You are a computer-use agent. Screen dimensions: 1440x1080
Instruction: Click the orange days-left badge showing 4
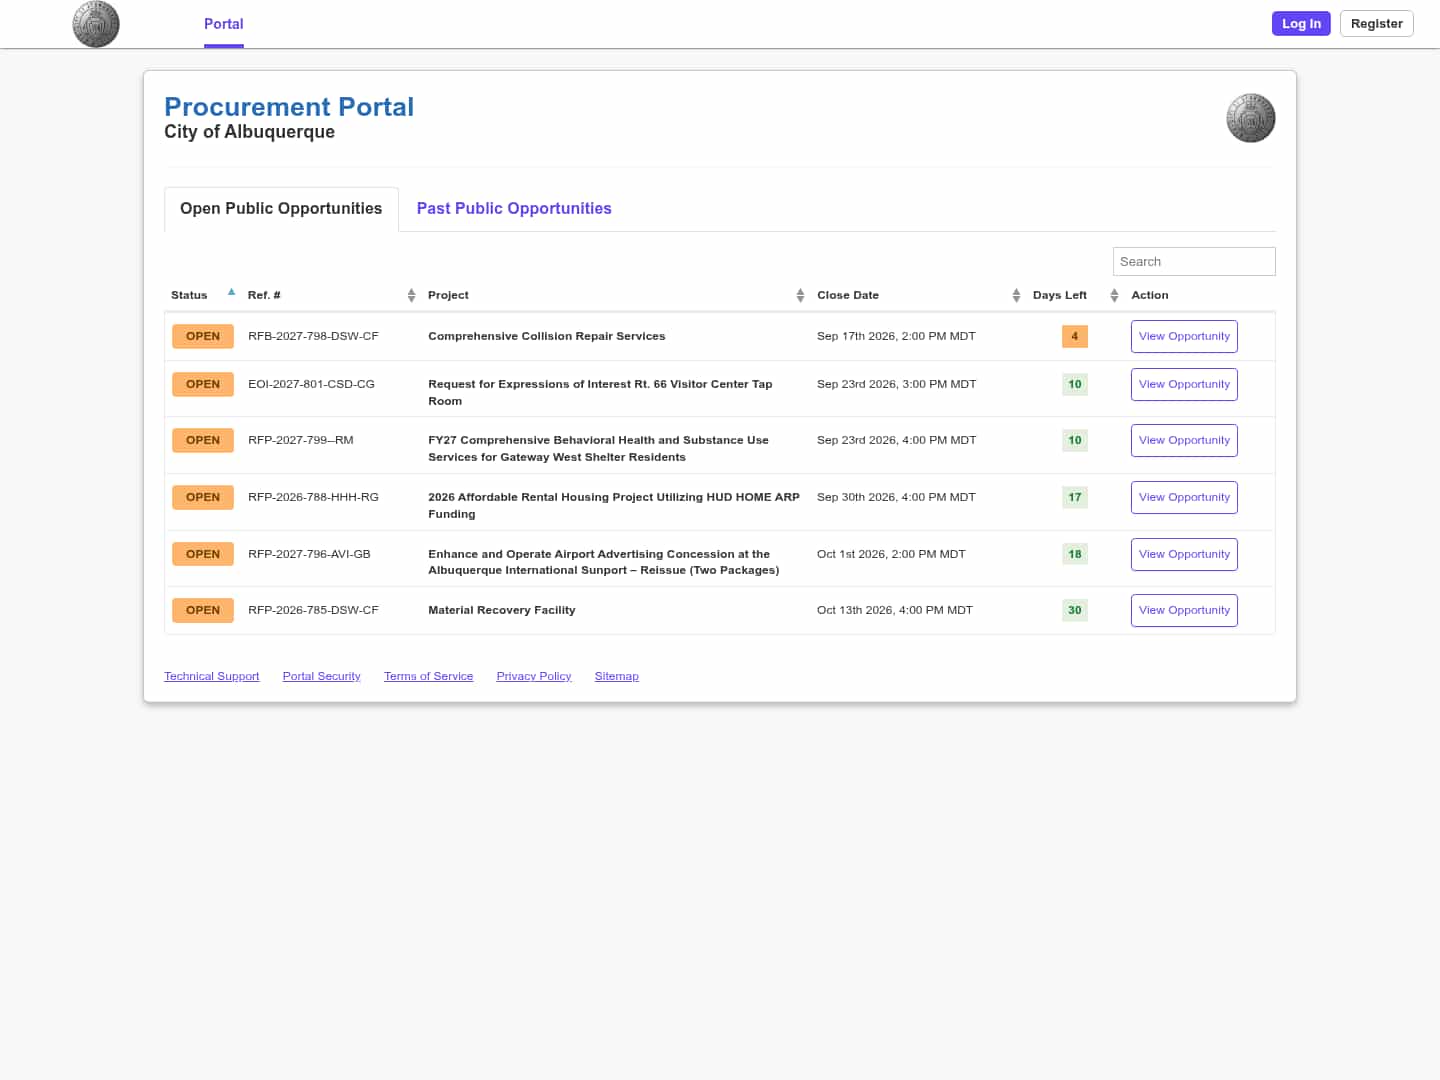click(1075, 336)
